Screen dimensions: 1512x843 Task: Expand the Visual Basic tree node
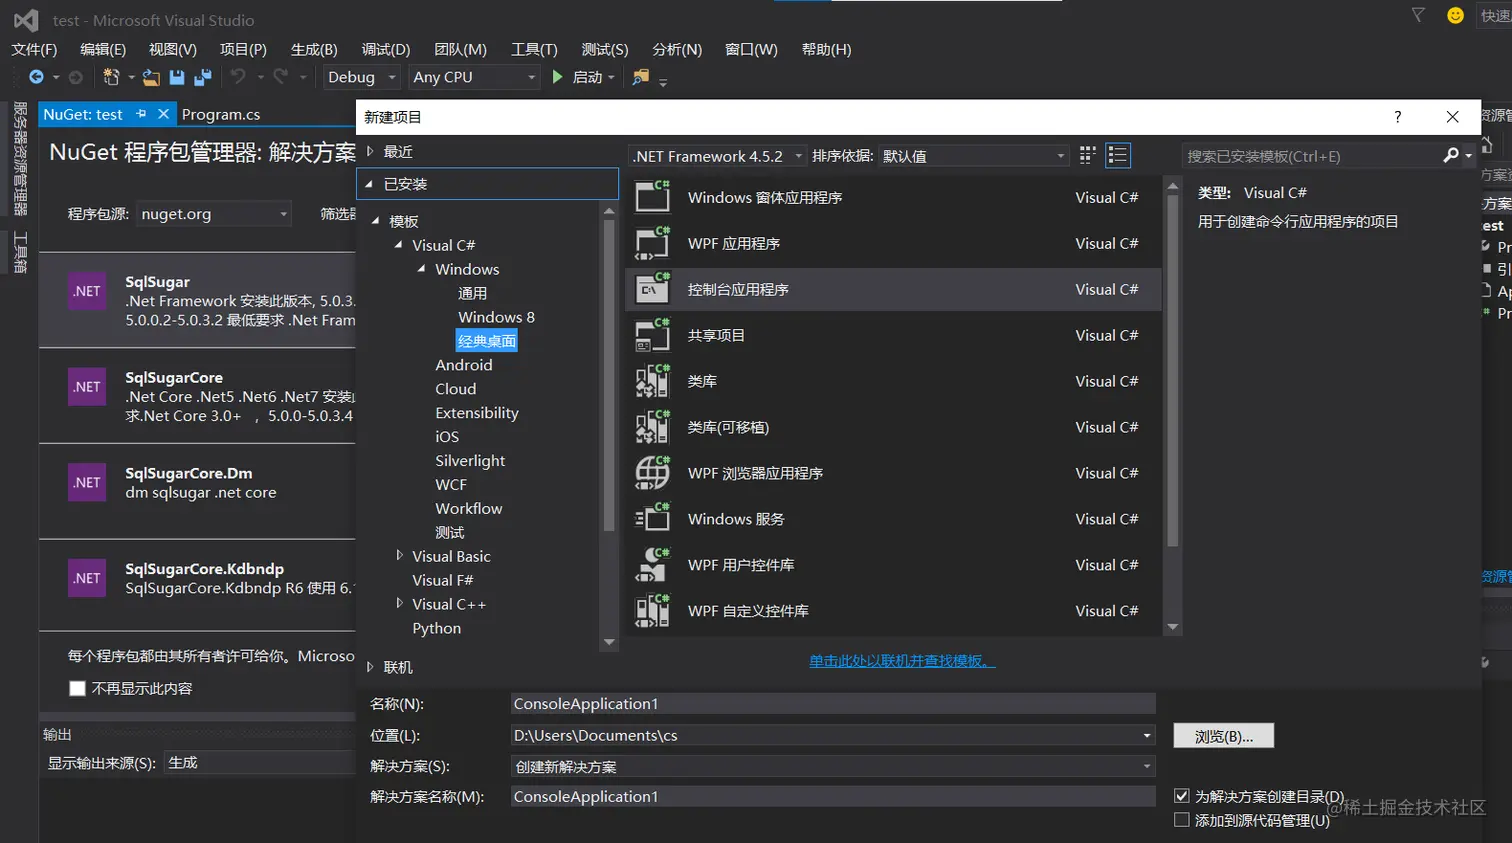(399, 556)
